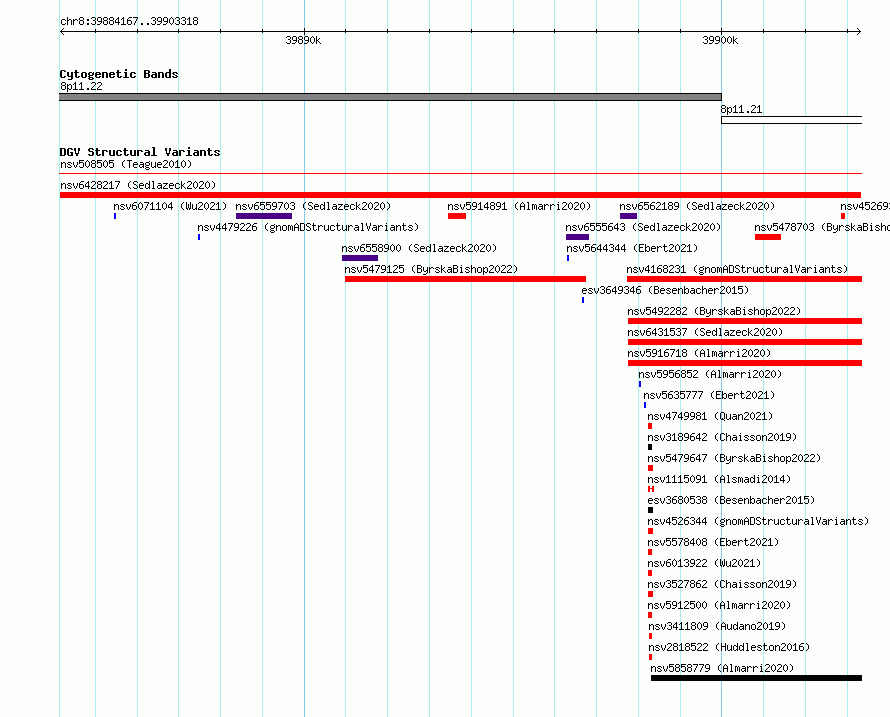Image resolution: width=890 pixels, height=717 pixels.
Task: Click the white 8p11.21 cytogenetic band
Action: 792,120
